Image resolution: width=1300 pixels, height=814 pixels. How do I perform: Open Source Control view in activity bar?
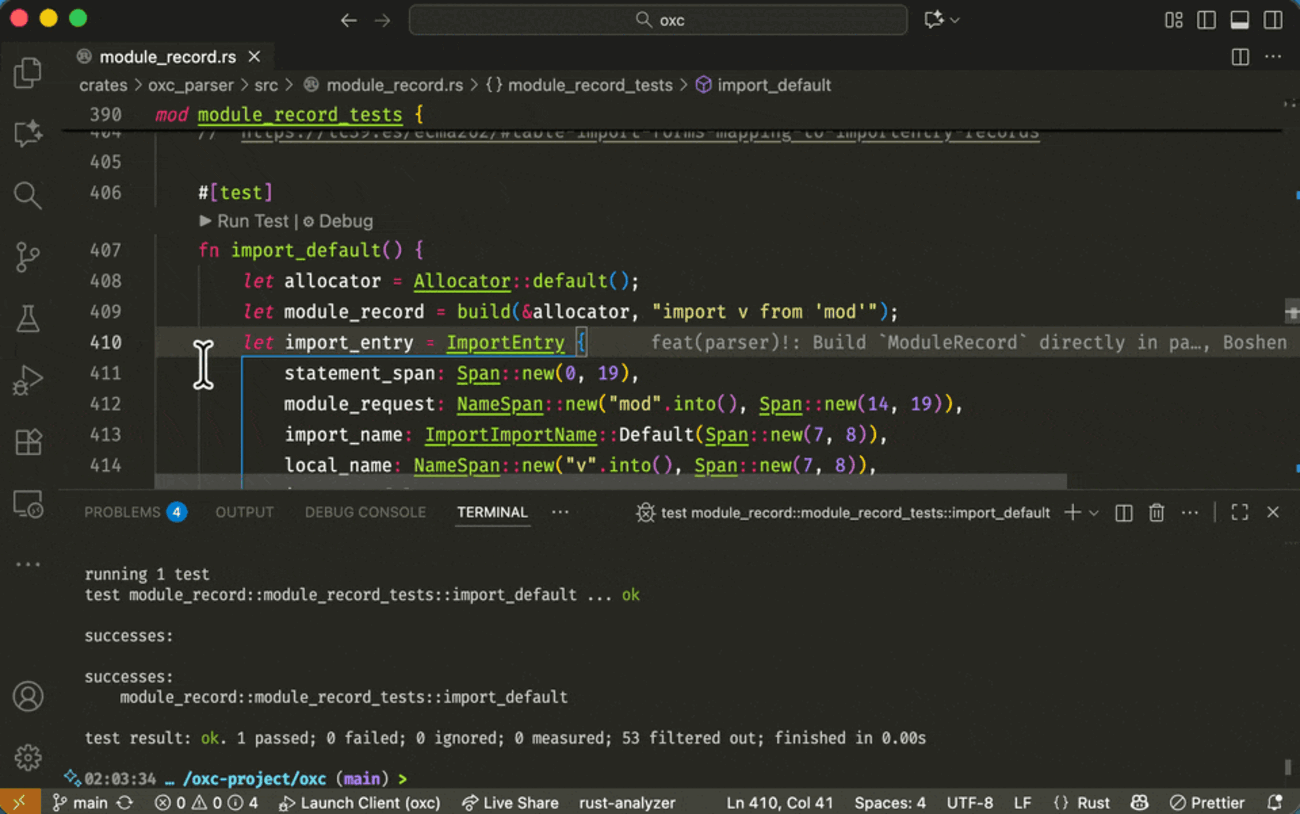coord(28,257)
